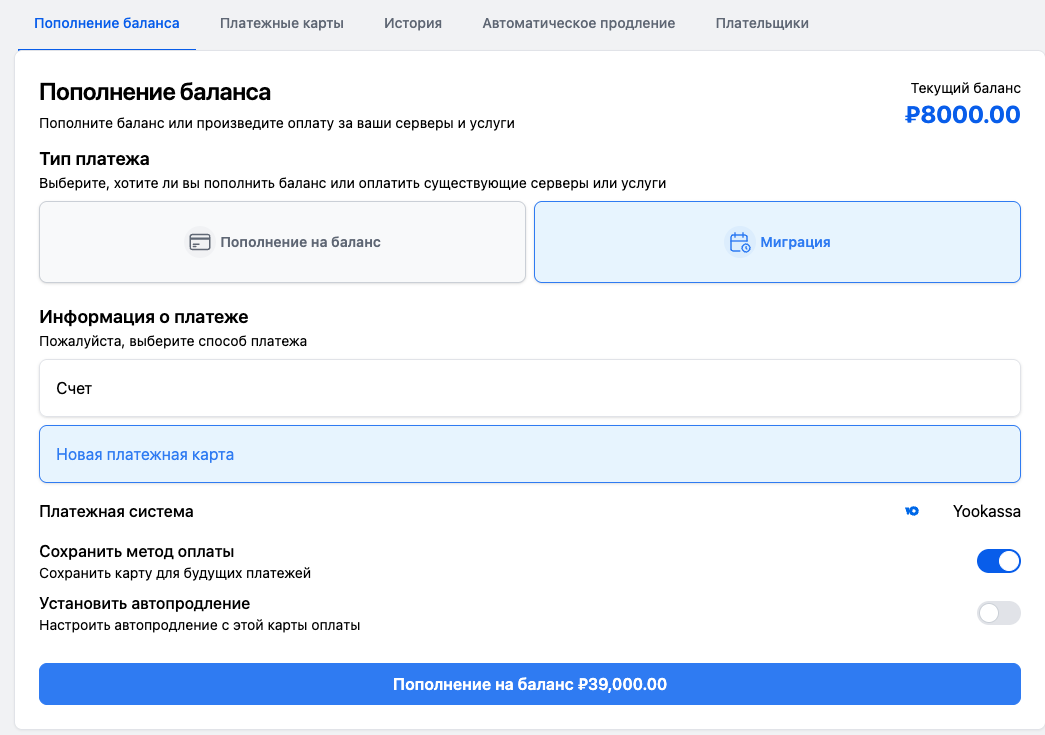Click the Платежная система row label
This screenshot has height=735, width=1045.
[116, 511]
